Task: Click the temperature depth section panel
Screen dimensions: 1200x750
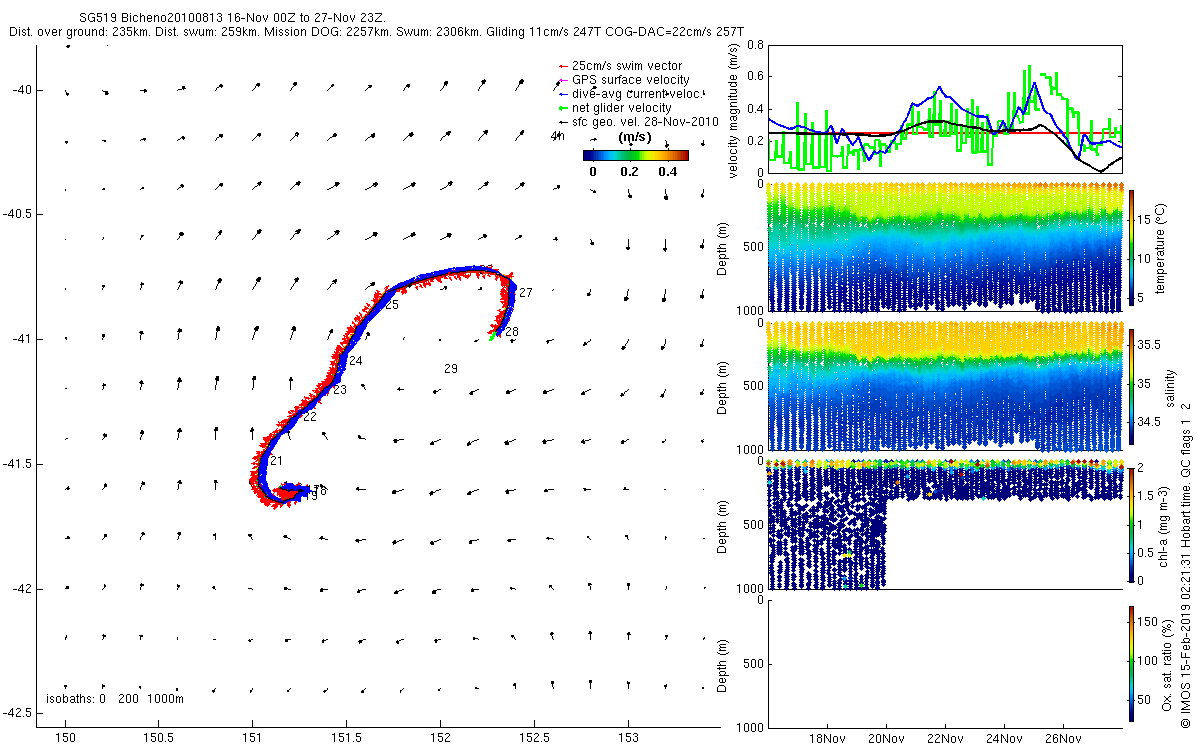Action: pyautogui.click(x=944, y=248)
